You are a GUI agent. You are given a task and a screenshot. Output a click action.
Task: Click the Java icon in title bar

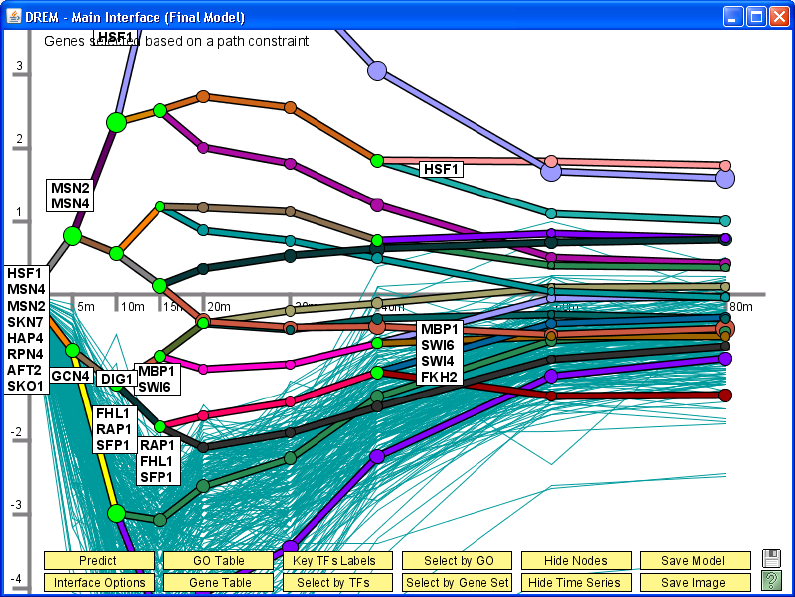14,16
